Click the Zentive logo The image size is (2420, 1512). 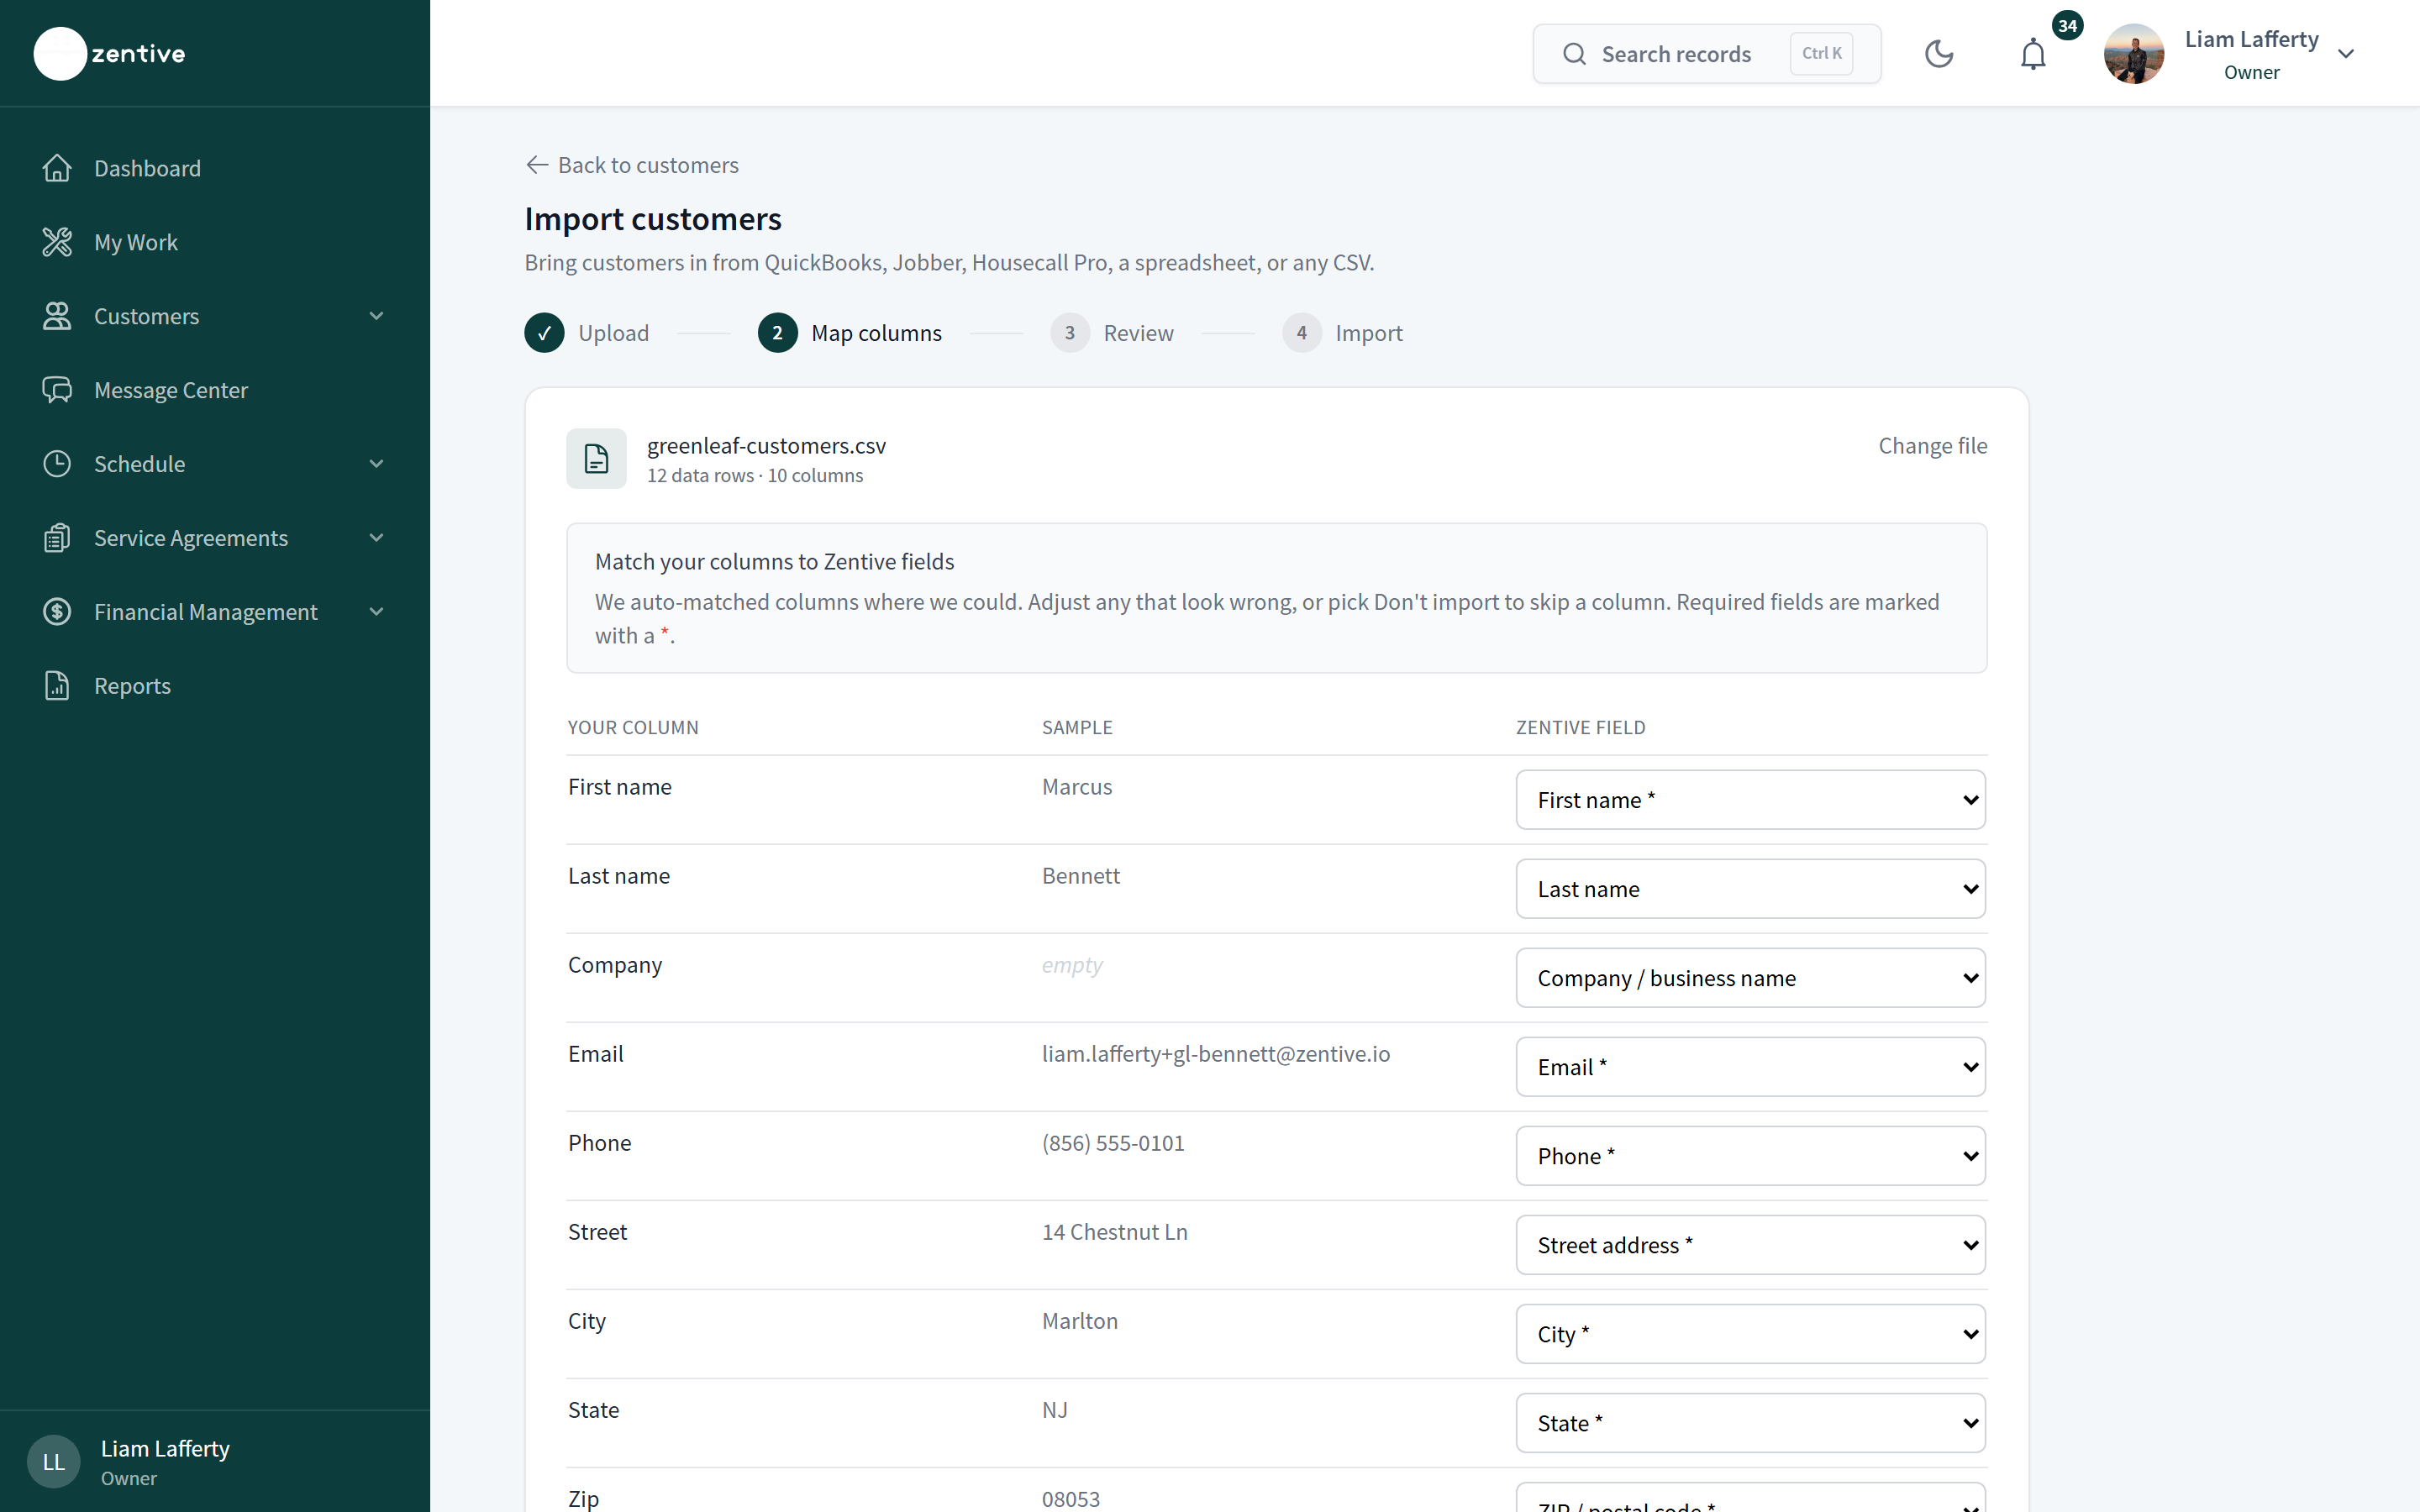[x=110, y=53]
